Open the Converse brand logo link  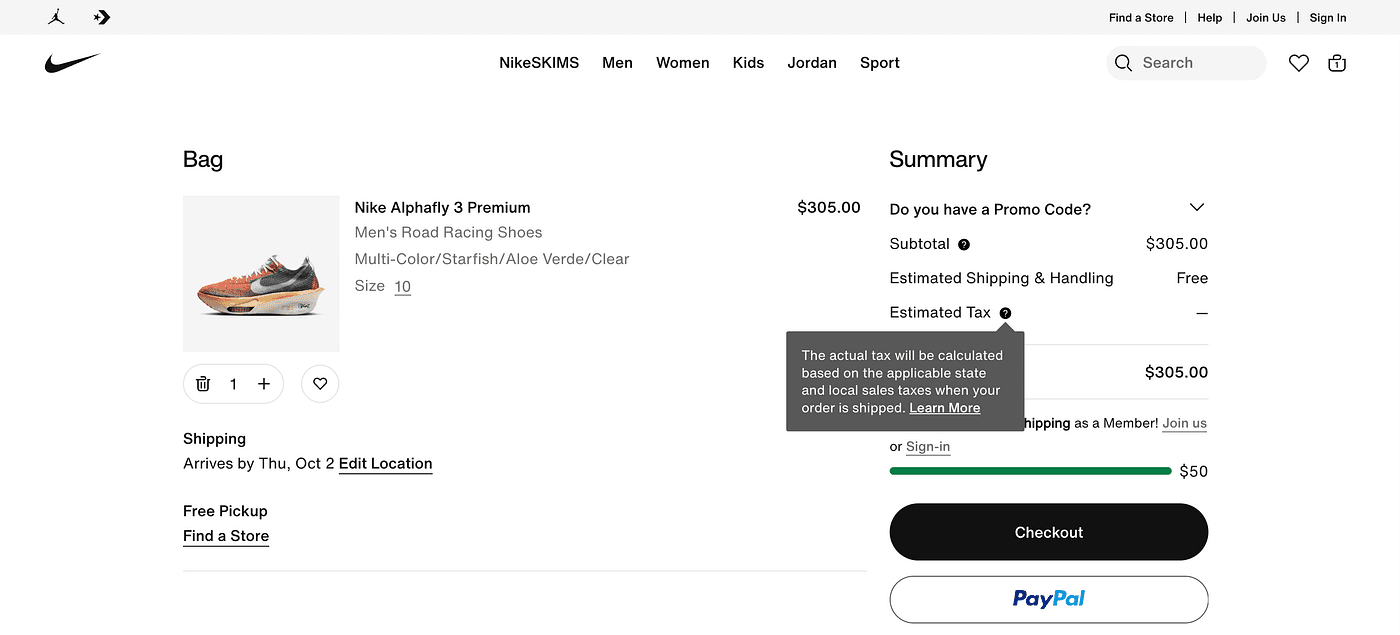coord(102,17)
